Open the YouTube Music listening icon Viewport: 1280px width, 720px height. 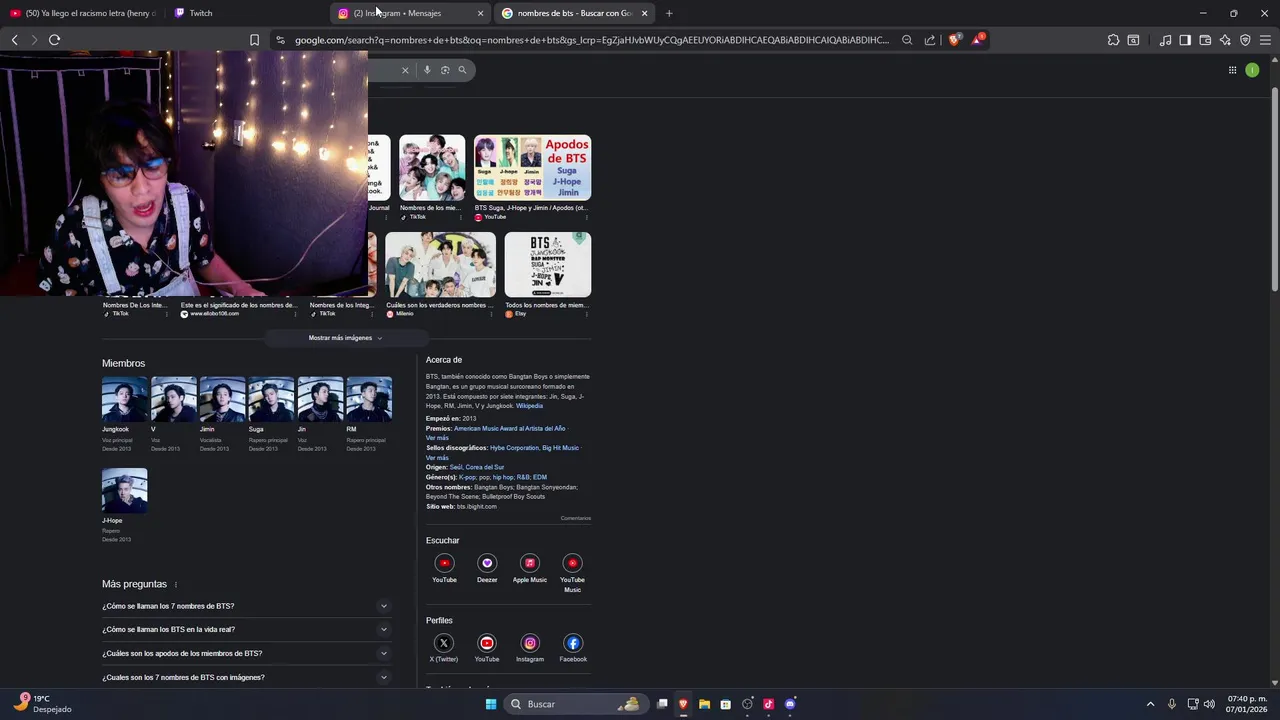(x=572, y=563)
